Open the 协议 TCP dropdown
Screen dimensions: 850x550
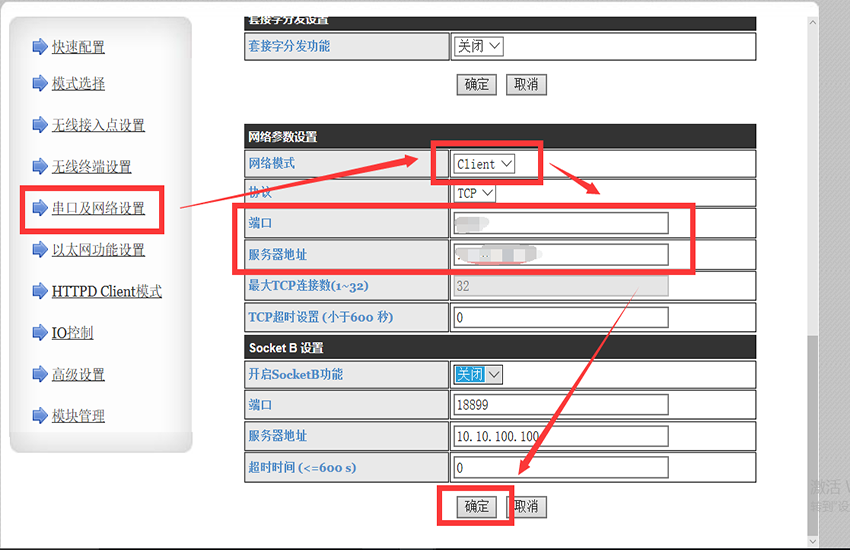pos(475,193)
